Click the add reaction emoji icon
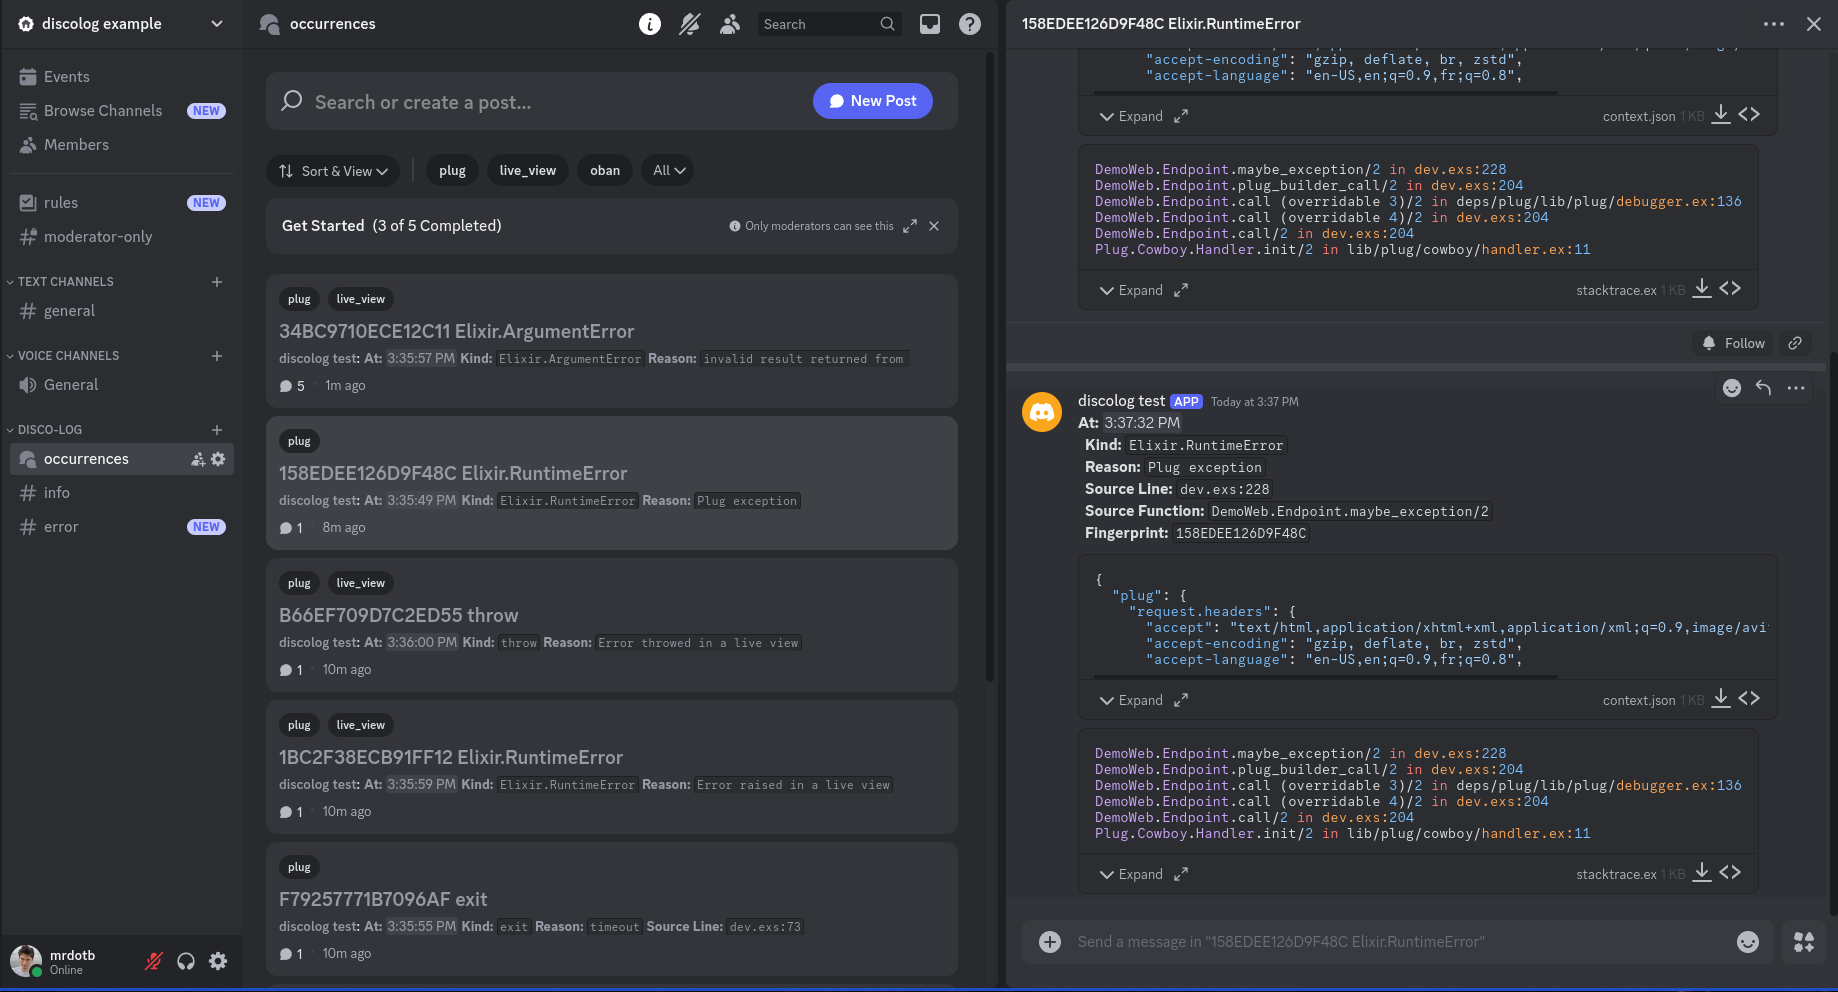Screen dimensions: 1838x992 coord(1732,388)
